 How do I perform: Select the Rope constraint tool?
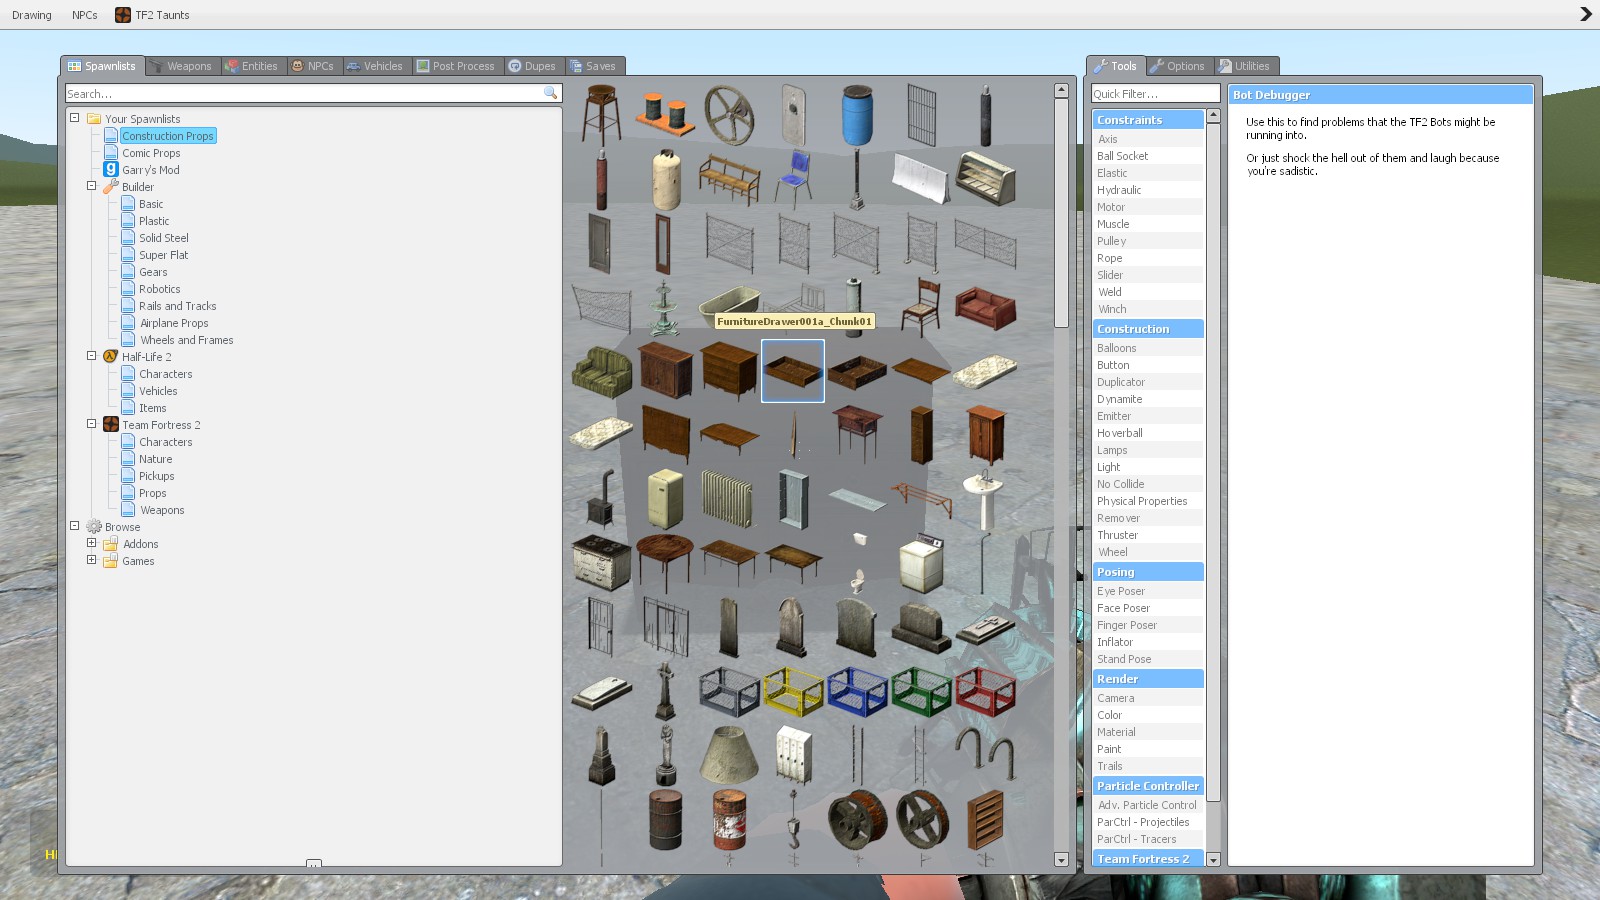pyautogui.click(x=1148, y=258)
